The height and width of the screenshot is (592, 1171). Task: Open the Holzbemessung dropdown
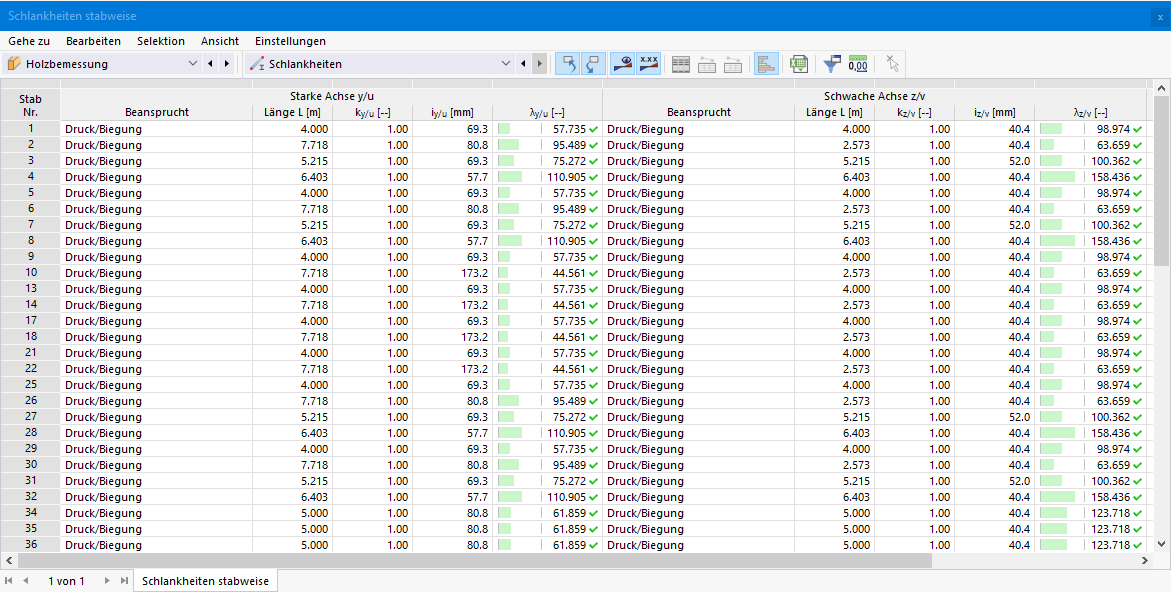(102, 64)
